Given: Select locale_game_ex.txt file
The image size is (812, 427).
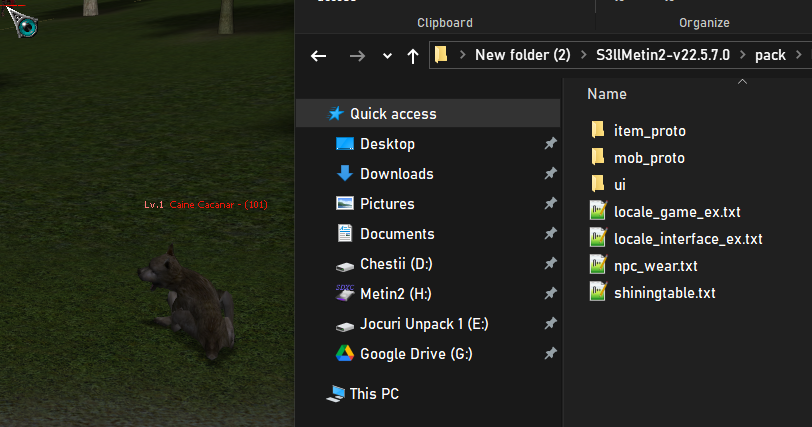Looking at the screenshot, I should tap(677, 212).
